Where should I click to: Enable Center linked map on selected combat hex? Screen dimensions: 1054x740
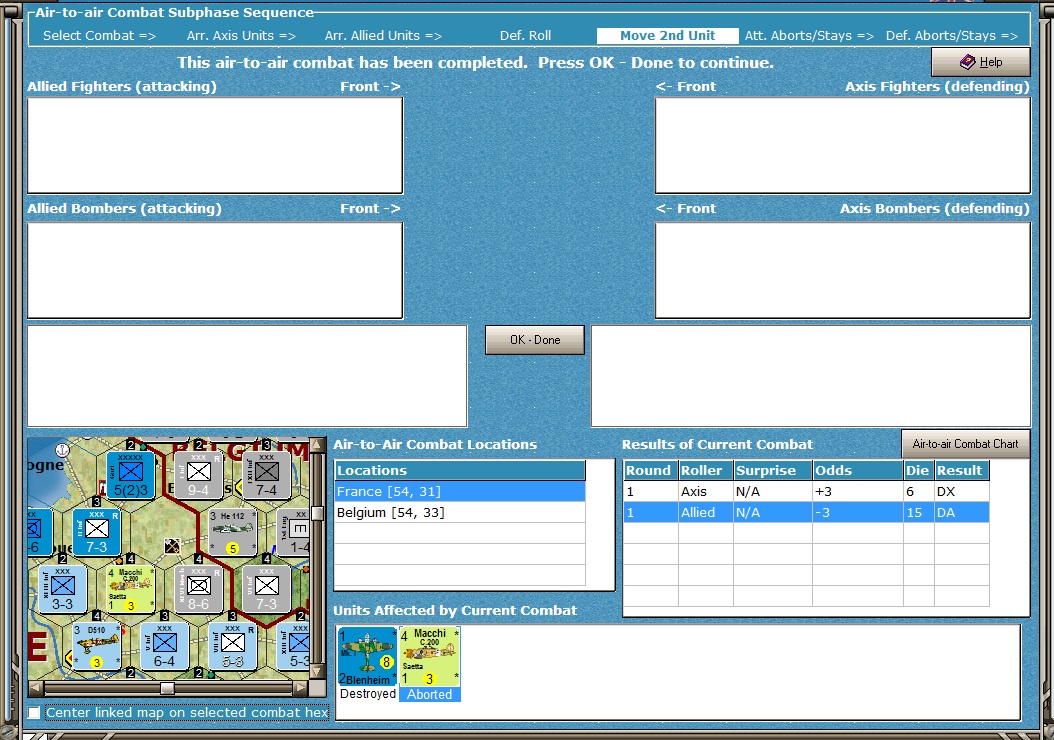34,712
